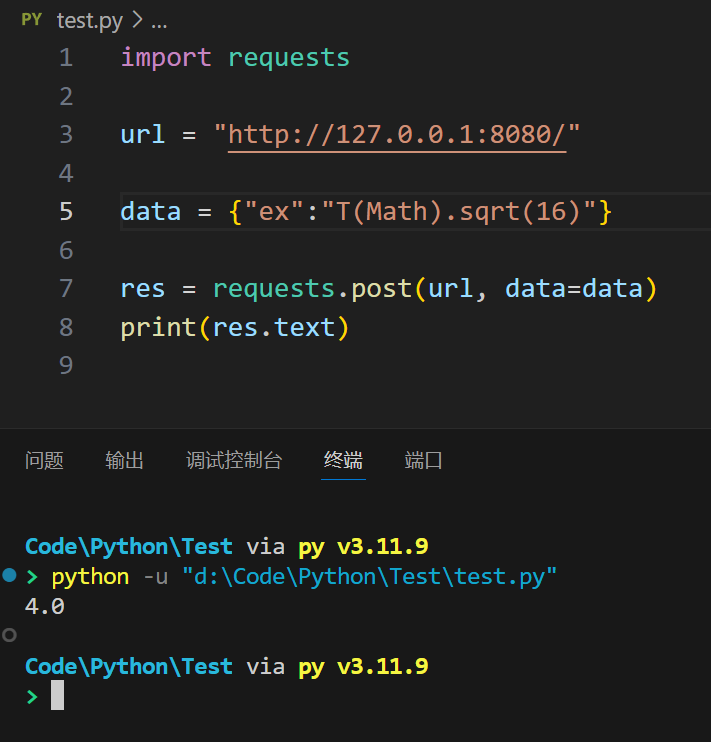This screenshot has width=711, height=742.
Task: Click the http://127.0.0.1:8080/ URL in the code
Action: coord(397,134)
